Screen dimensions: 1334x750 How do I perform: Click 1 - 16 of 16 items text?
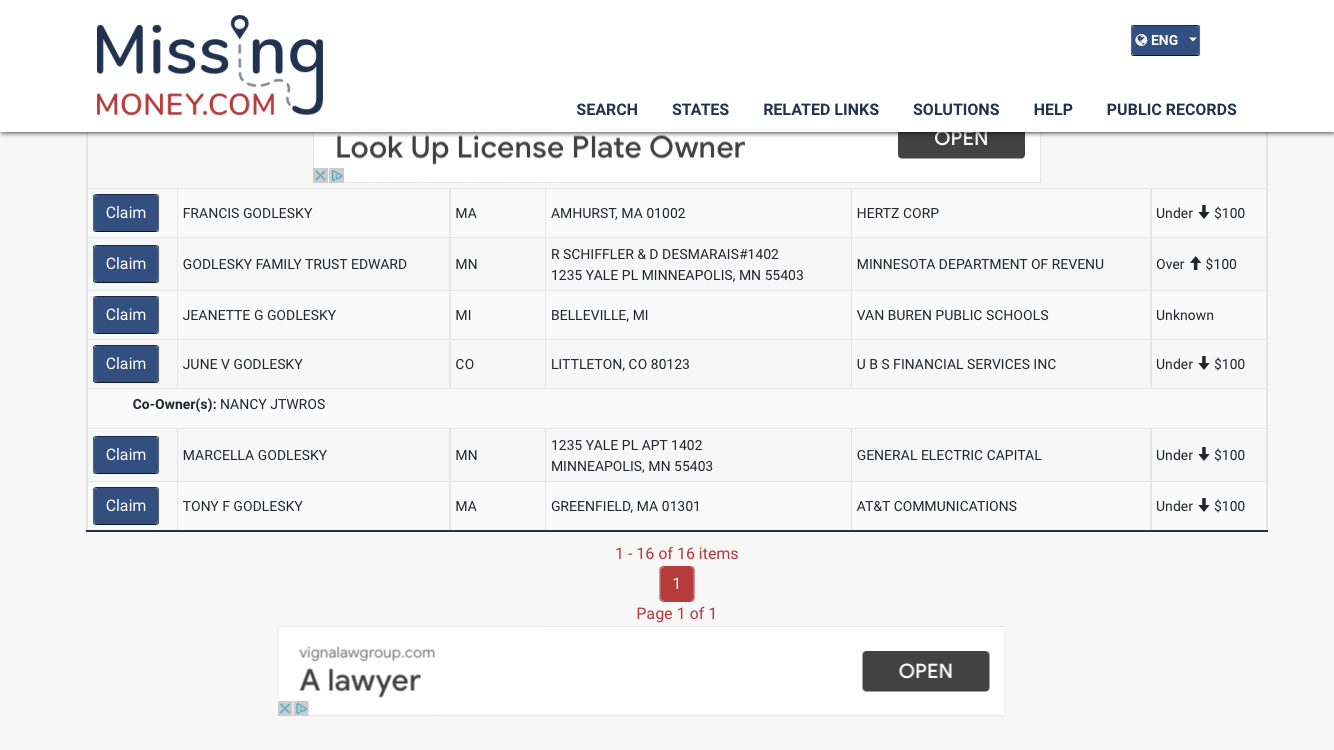coord(677,554)
